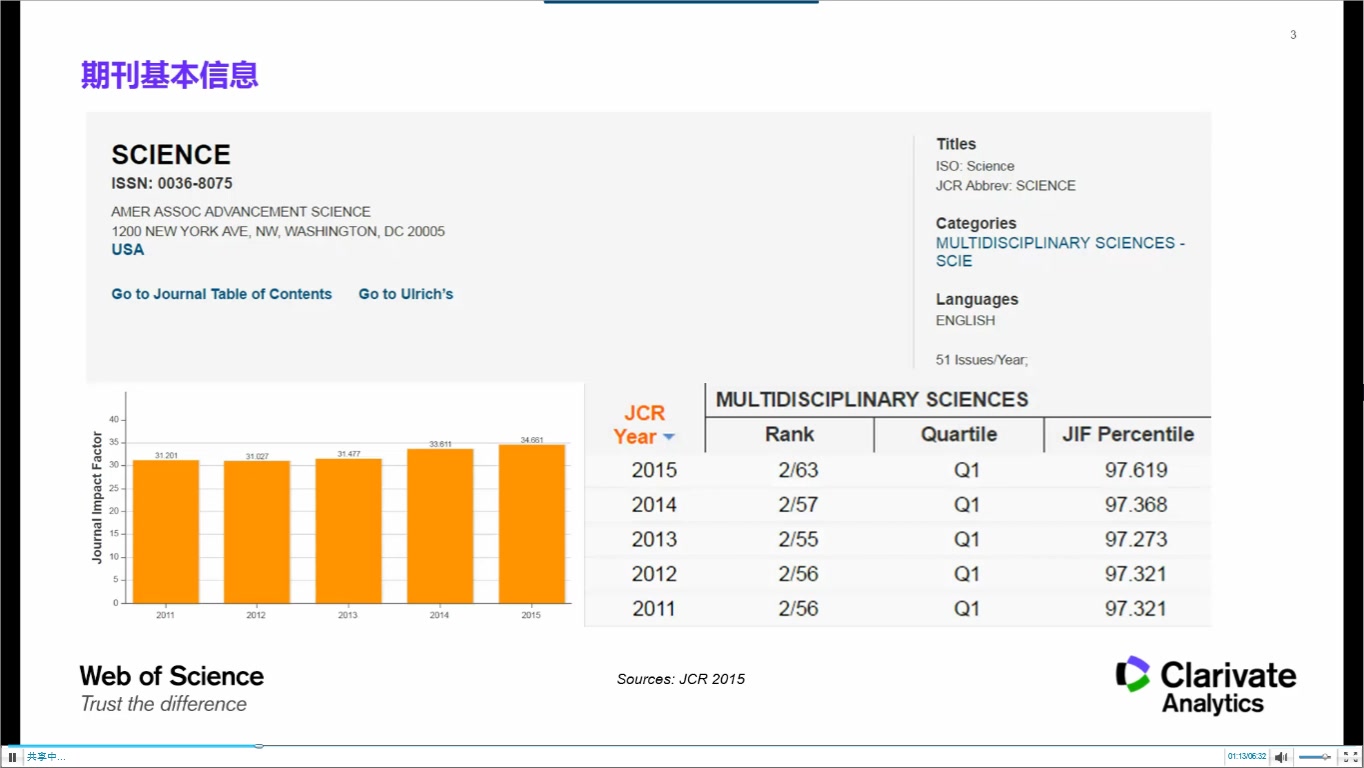Seek on the video progress bar

point(682,746)
